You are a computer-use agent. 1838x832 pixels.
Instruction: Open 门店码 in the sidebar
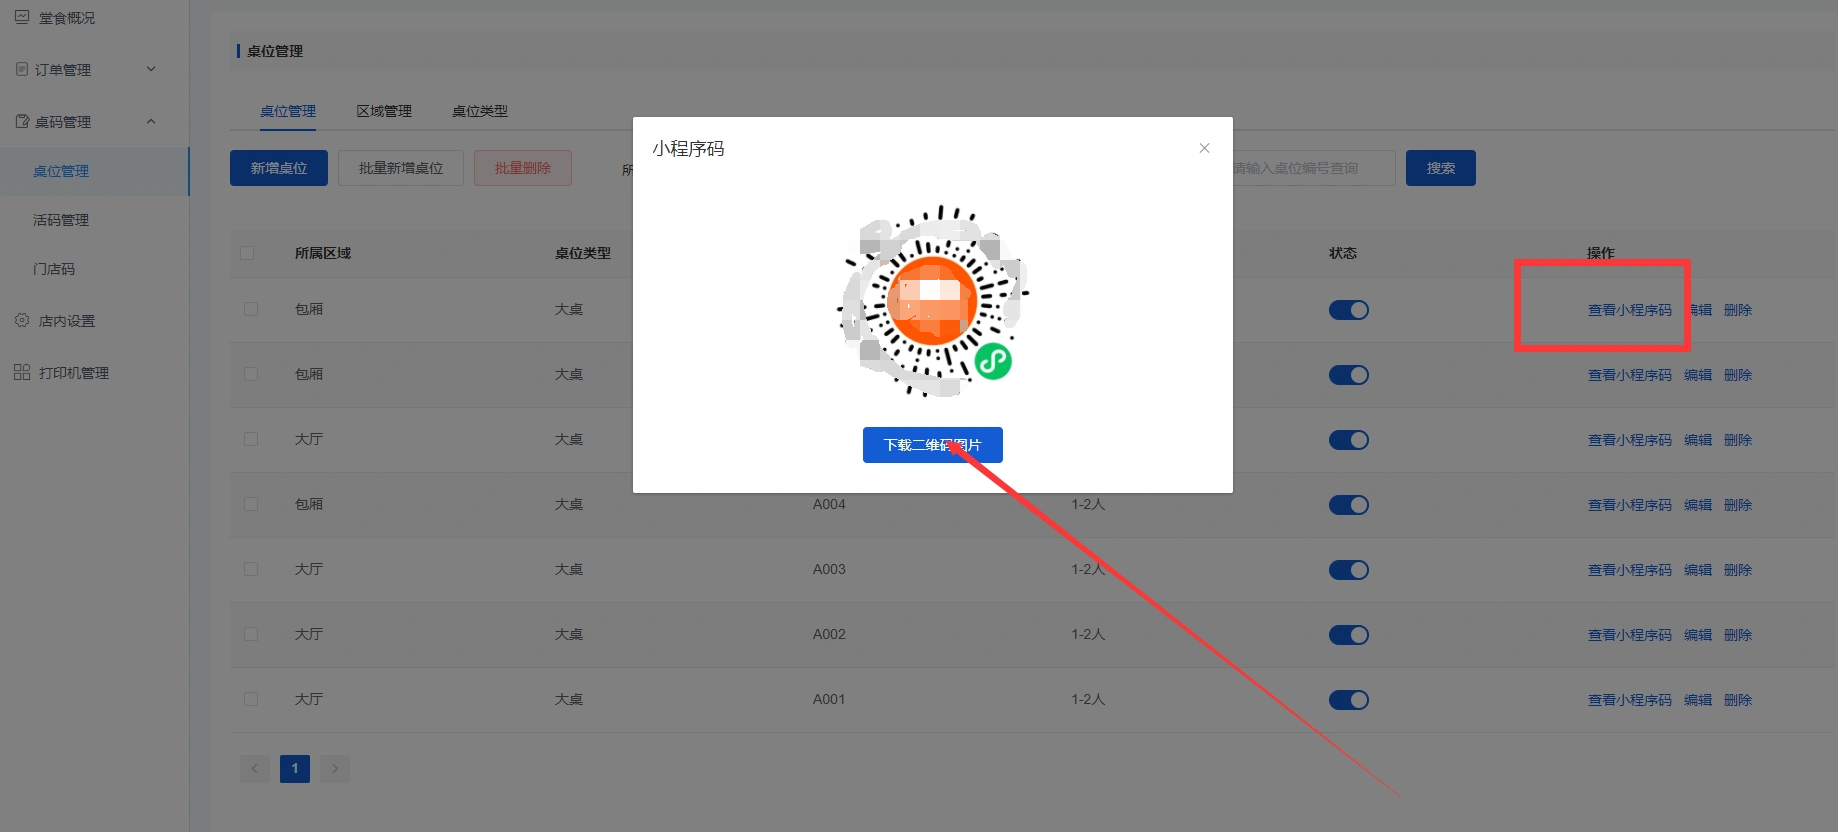tap(54, 269)
